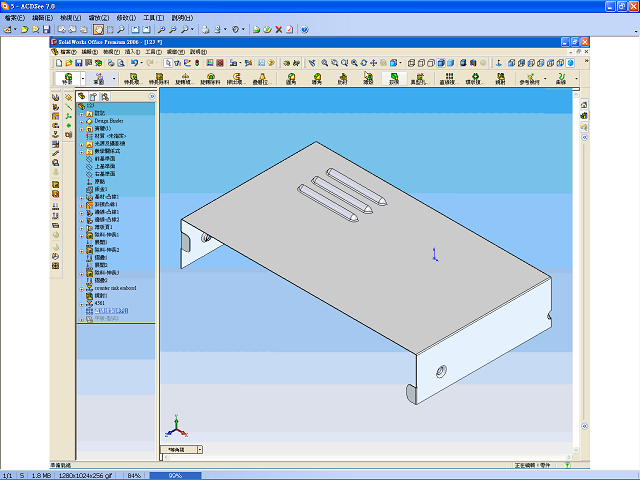Switch to ConfigurationManager tab
The width and height of the screenshot is (640, 480).
point(105,96)
